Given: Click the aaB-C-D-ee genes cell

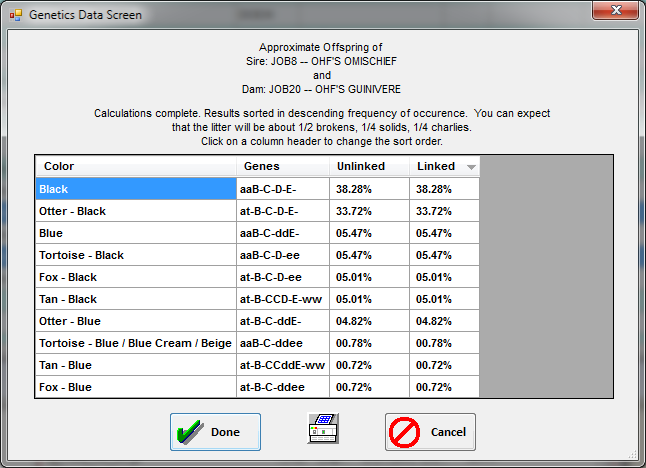Looking at the screenshot, I should pos(283,255).
